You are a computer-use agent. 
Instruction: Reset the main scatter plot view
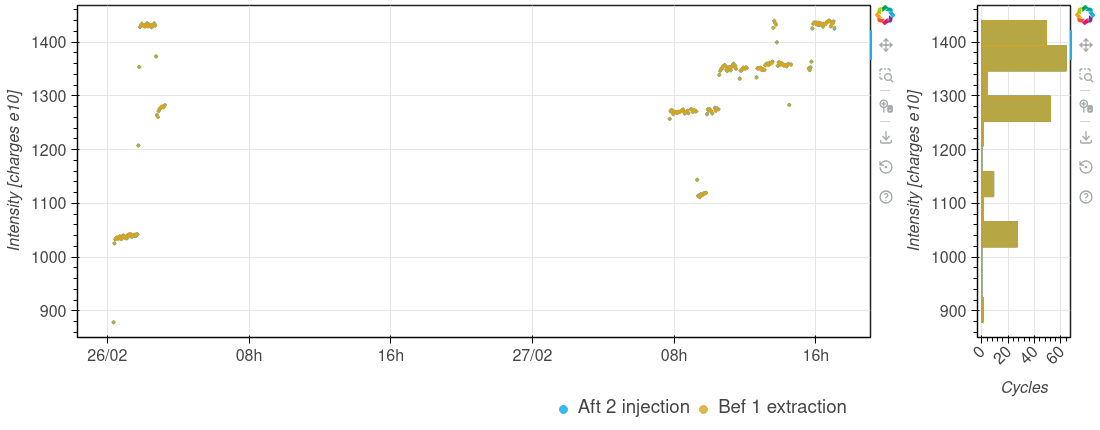click(x=885, y=167)
